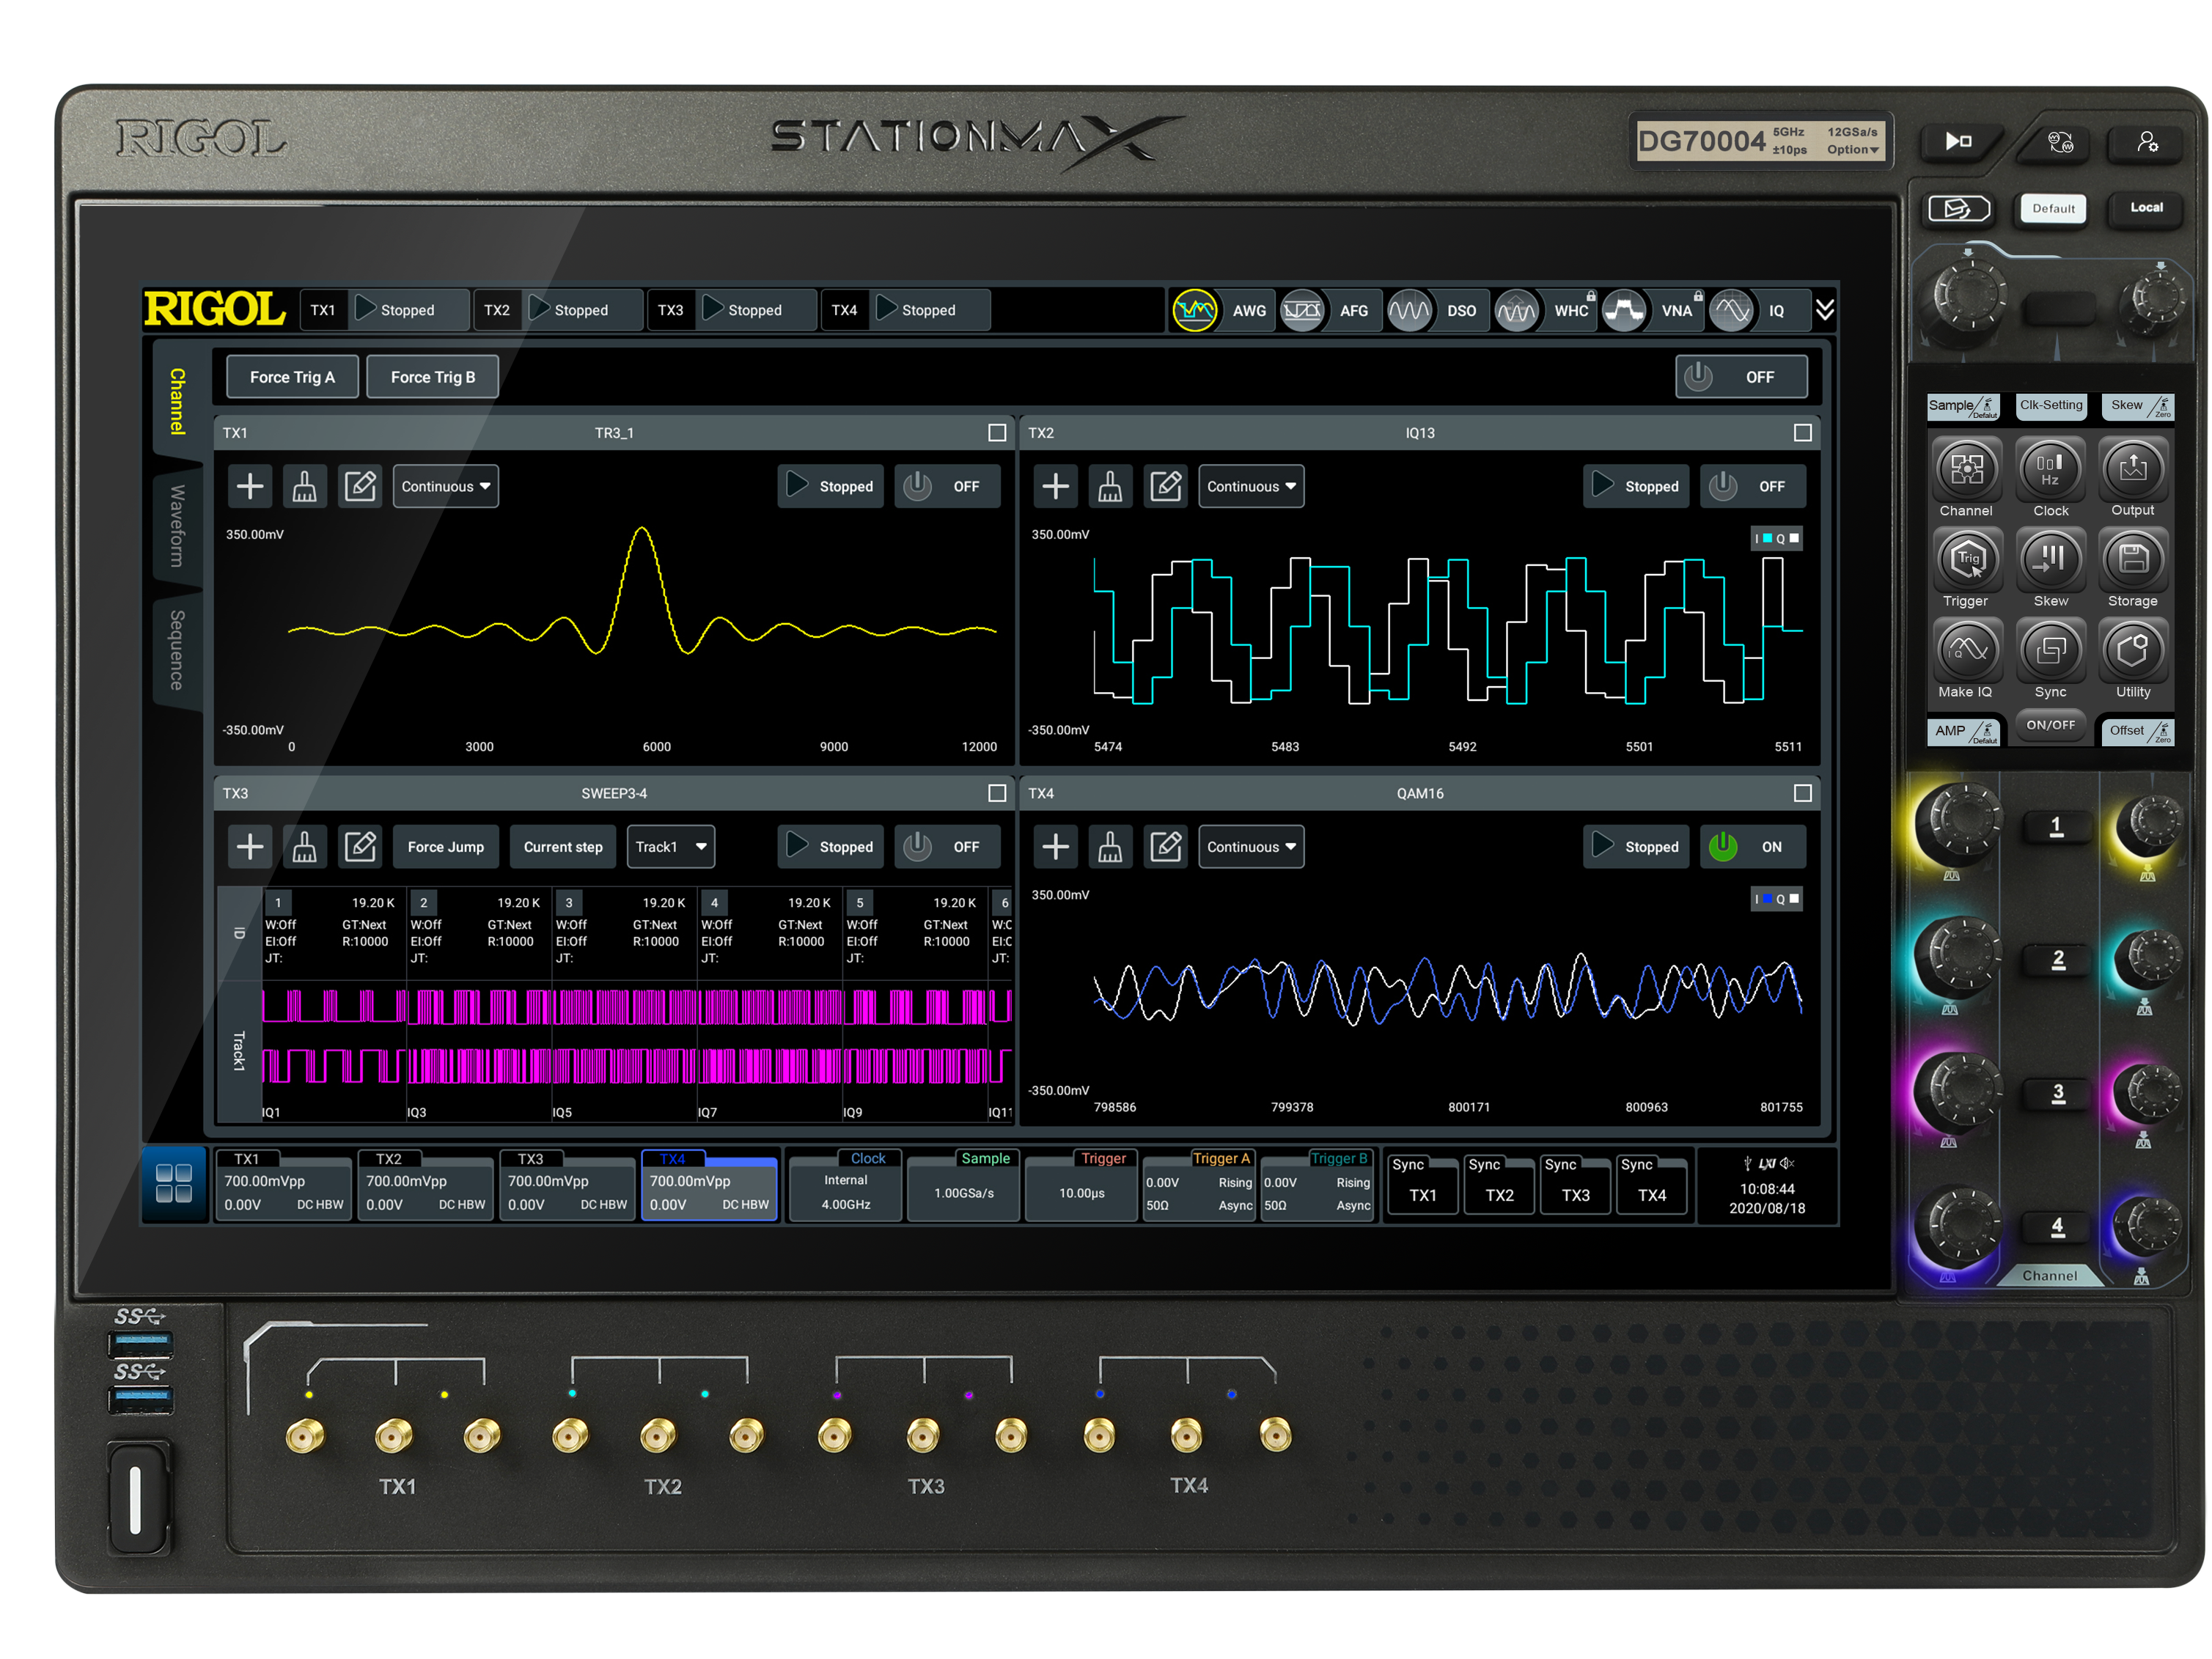
Task: Click the magenta channel 3 amplitude knob
Action: (1959, 1091)
